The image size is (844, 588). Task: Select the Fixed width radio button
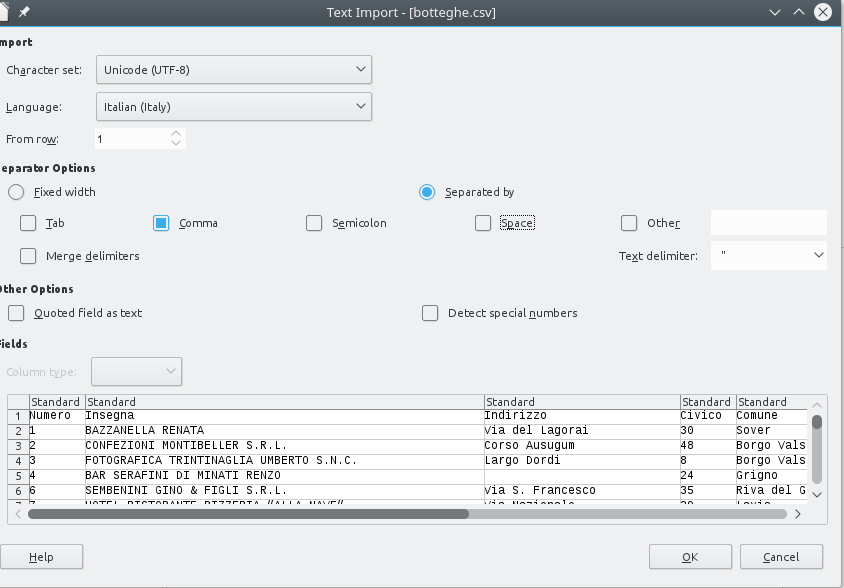[x=16, y=192]
